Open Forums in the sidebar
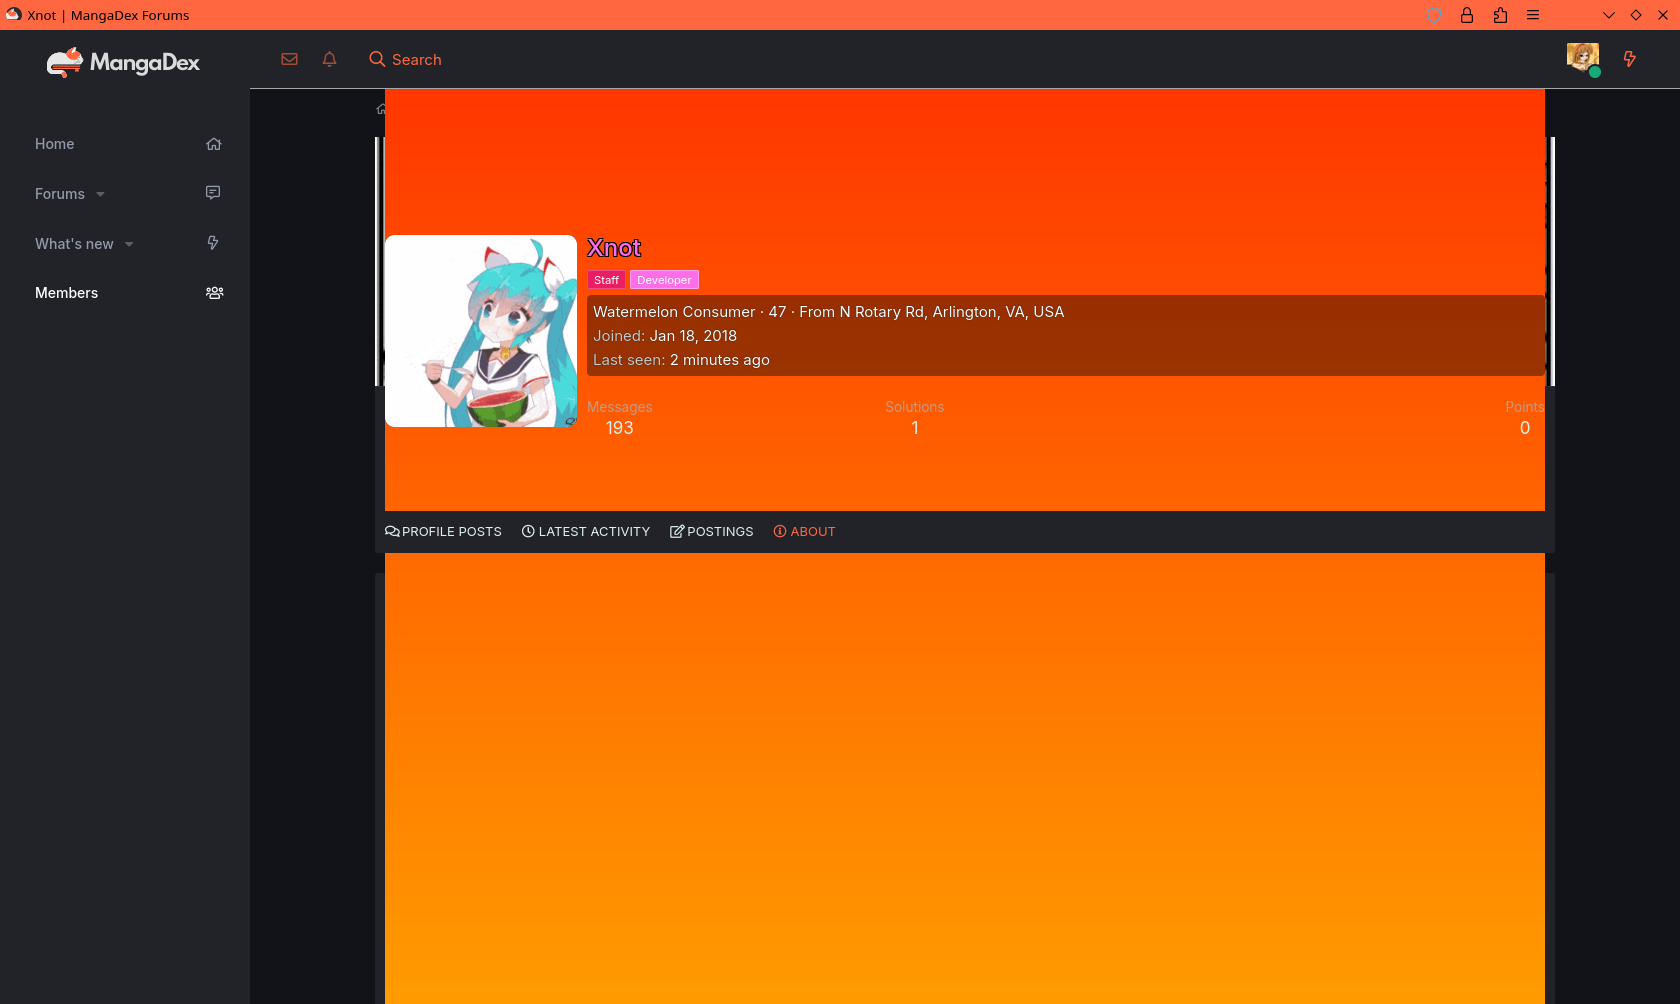This screenshot has width=1680, height=1004. (60, 194)
